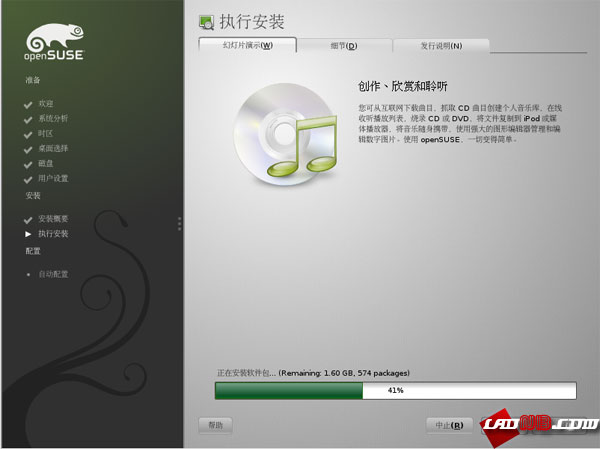The height and width of the screenshot is (449, 600).
Task: Select 自动配置 step in sidebar
Action: click(53, 274)
